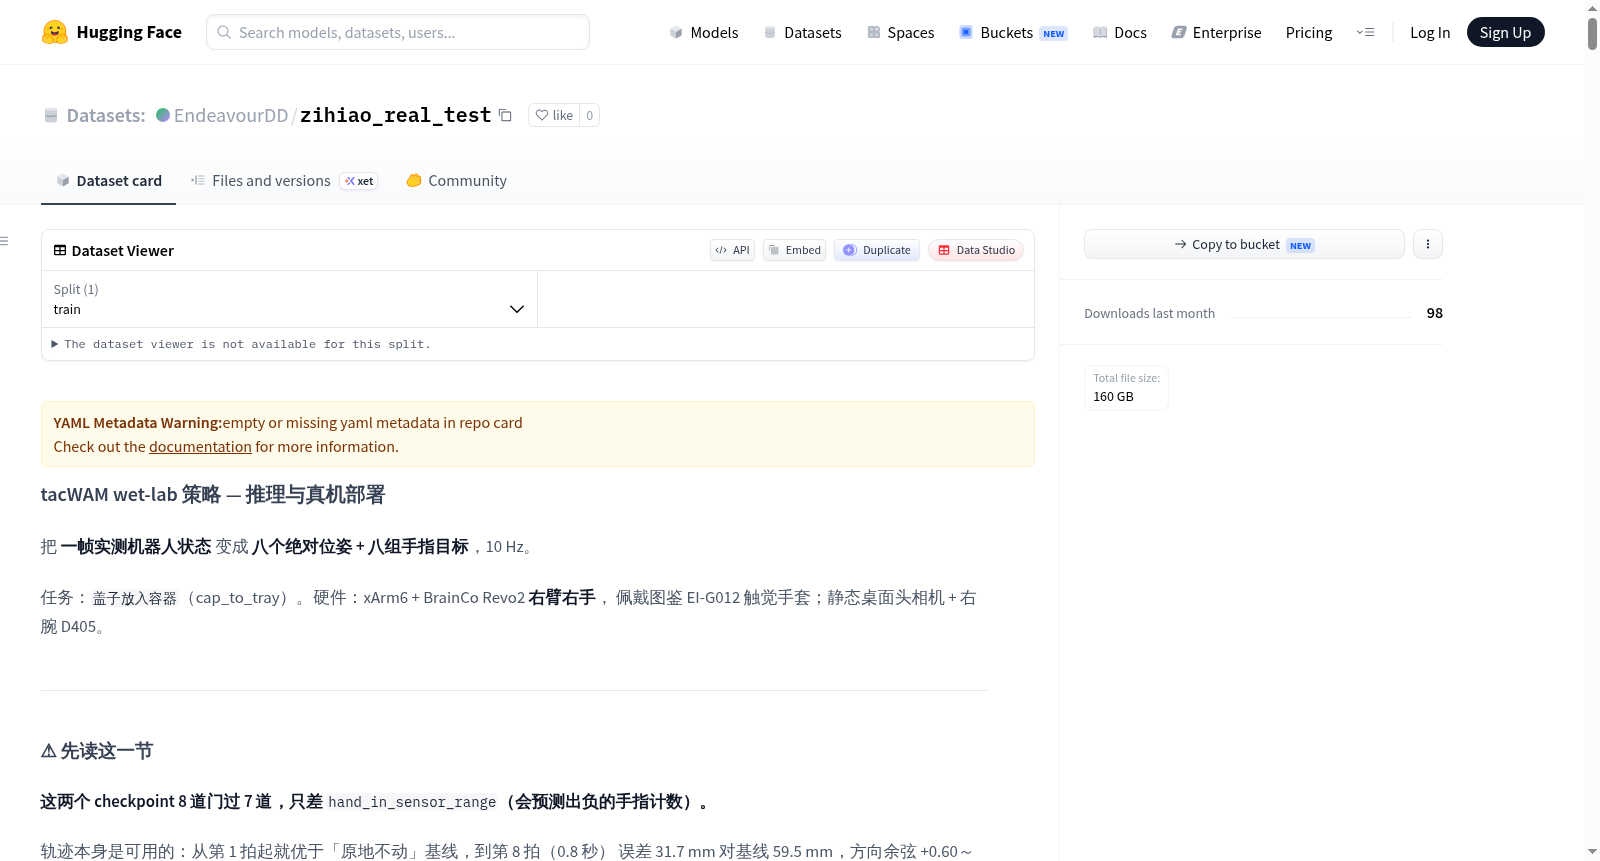
Task: Click the tacWAM wet-lab heading
Action: tap(213, 495)
